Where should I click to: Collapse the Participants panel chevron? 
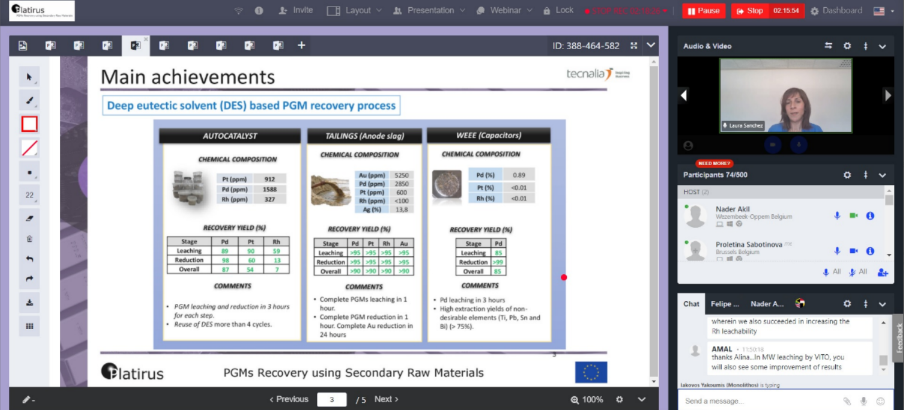pos(882,174)
